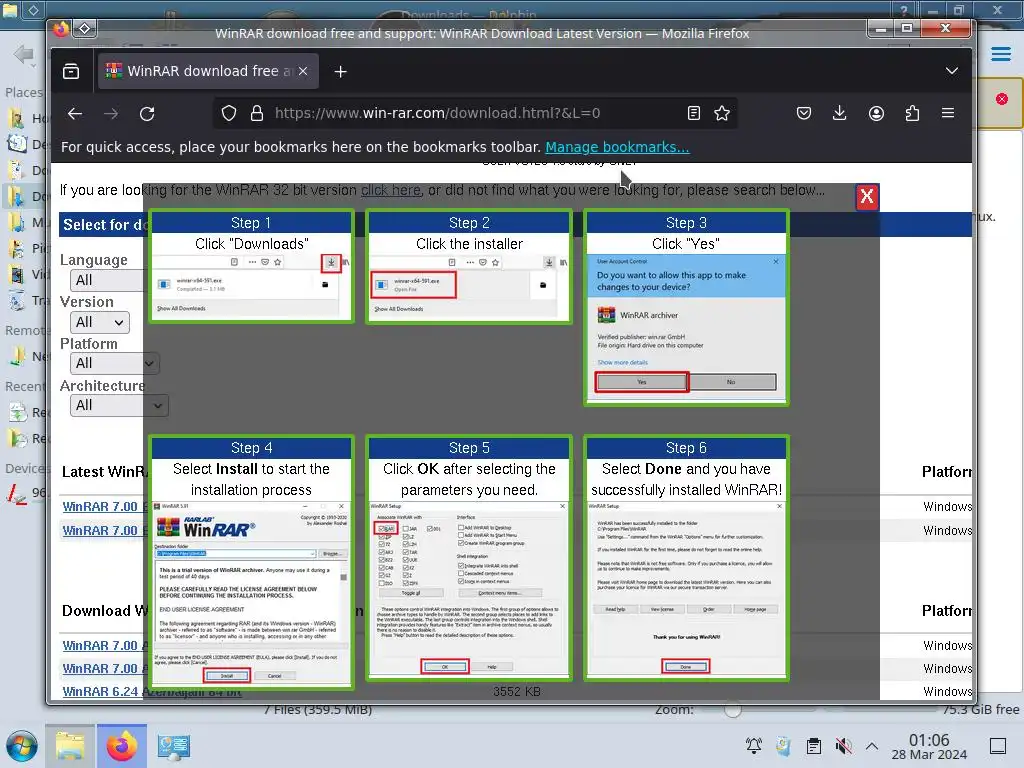The height and width of the screenshot is (768, 1024).
Task: Open Firefox application hamburger menu
Action: [948, 113]
